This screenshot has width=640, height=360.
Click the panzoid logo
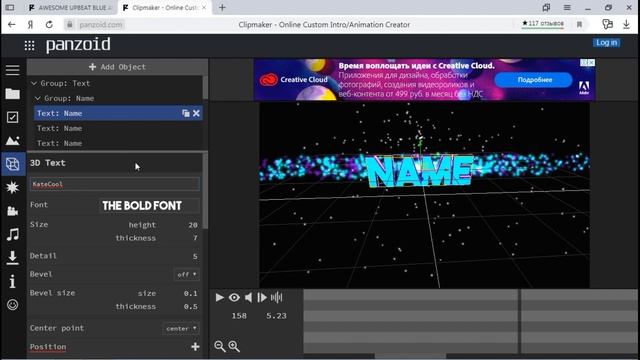click(x=78, y=44)
